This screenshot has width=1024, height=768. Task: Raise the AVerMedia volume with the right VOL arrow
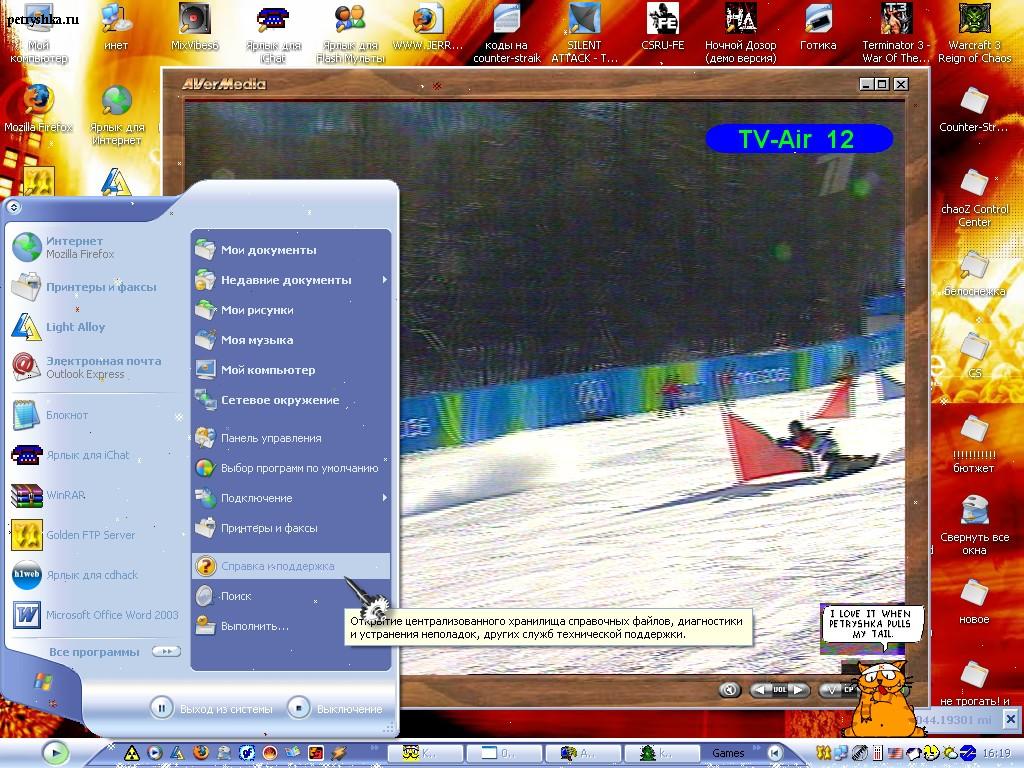799,689
